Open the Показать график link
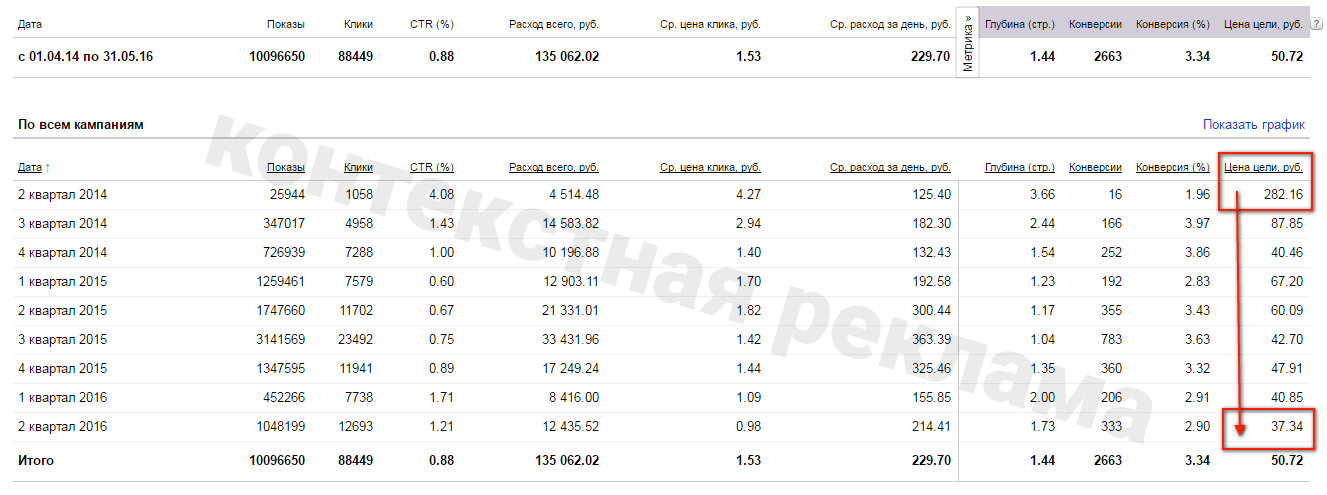Screen dimensions: 1327x495 (1254, 125)
